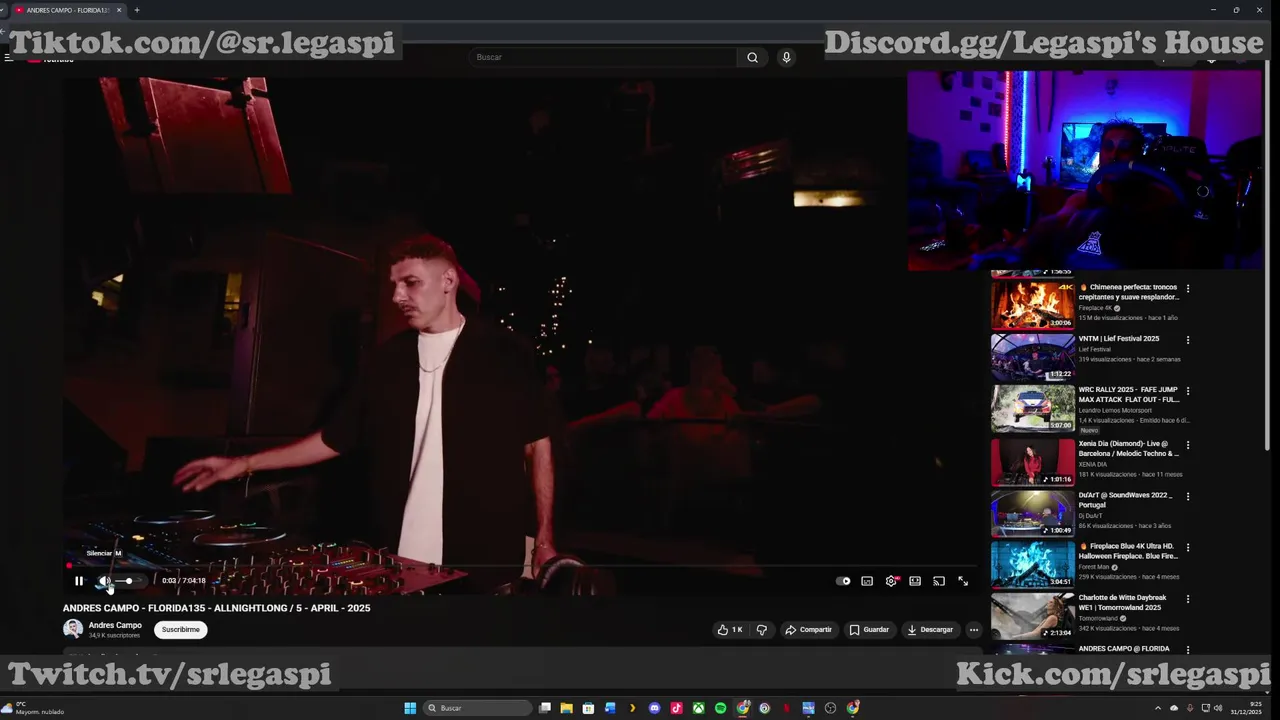The image size is (1280, 720).
Task: Click the taskbar Buscar search box
Action: tap(478, 708)
